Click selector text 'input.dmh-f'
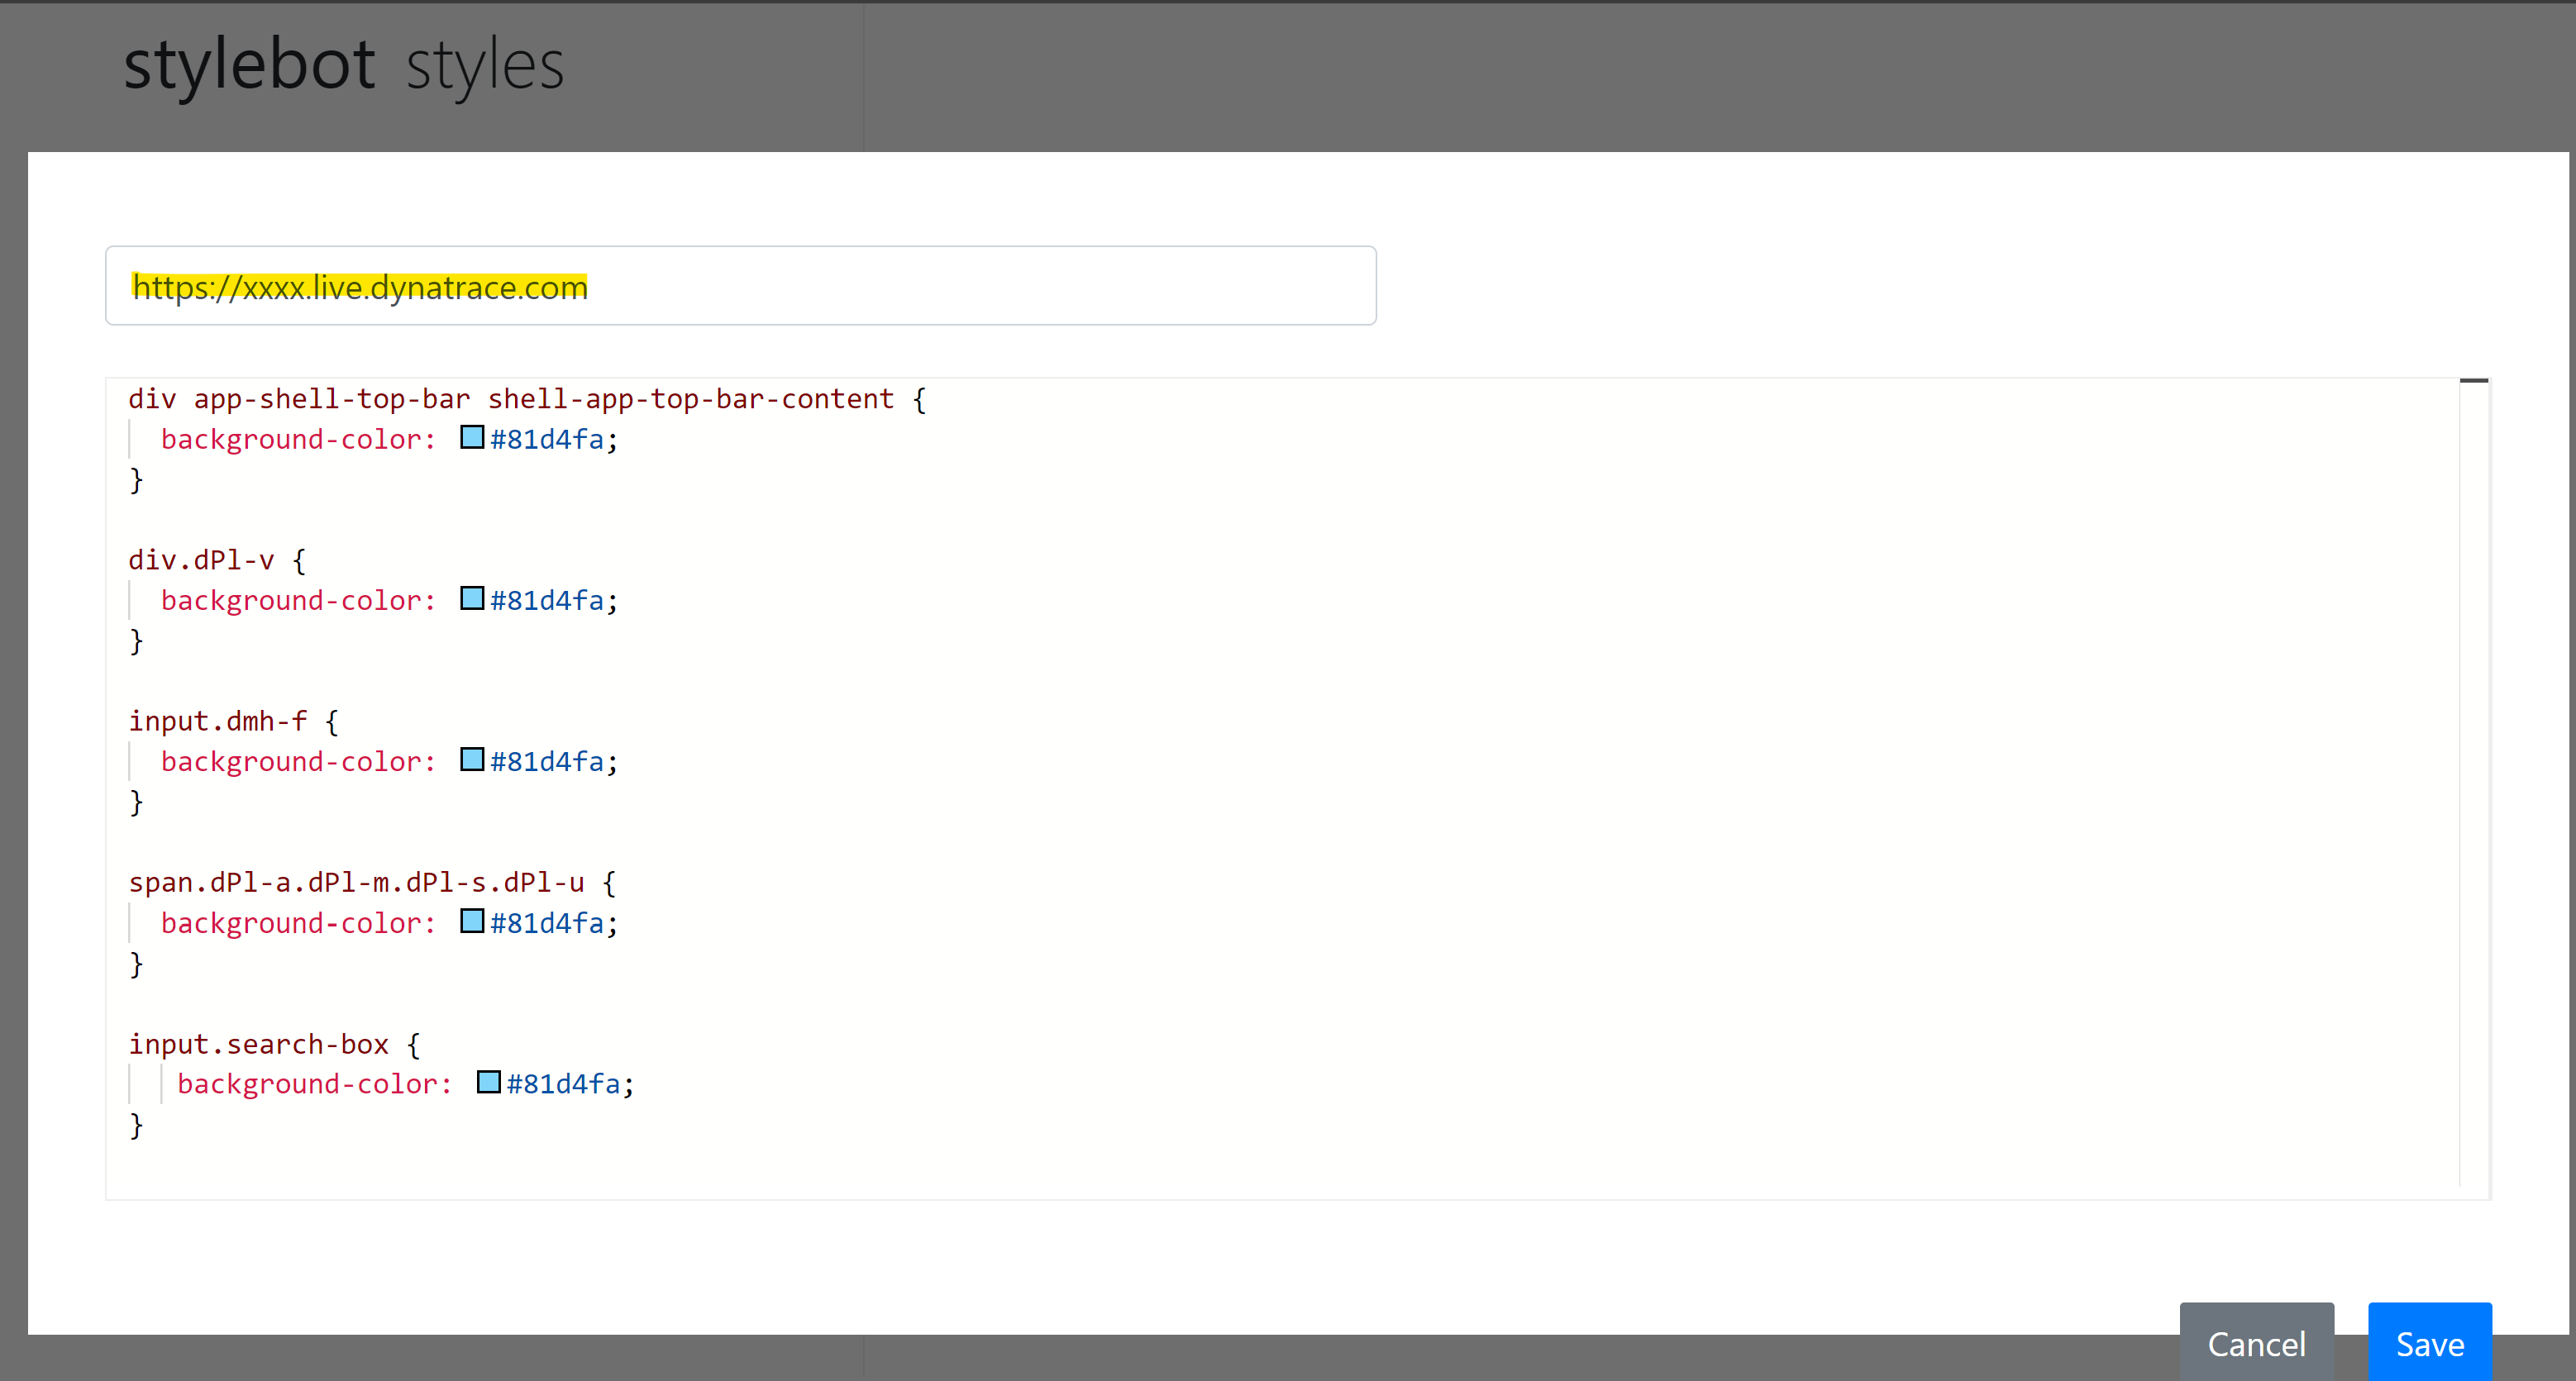Viewport: 2576px width, 1381px height. [x=218, y=721]
